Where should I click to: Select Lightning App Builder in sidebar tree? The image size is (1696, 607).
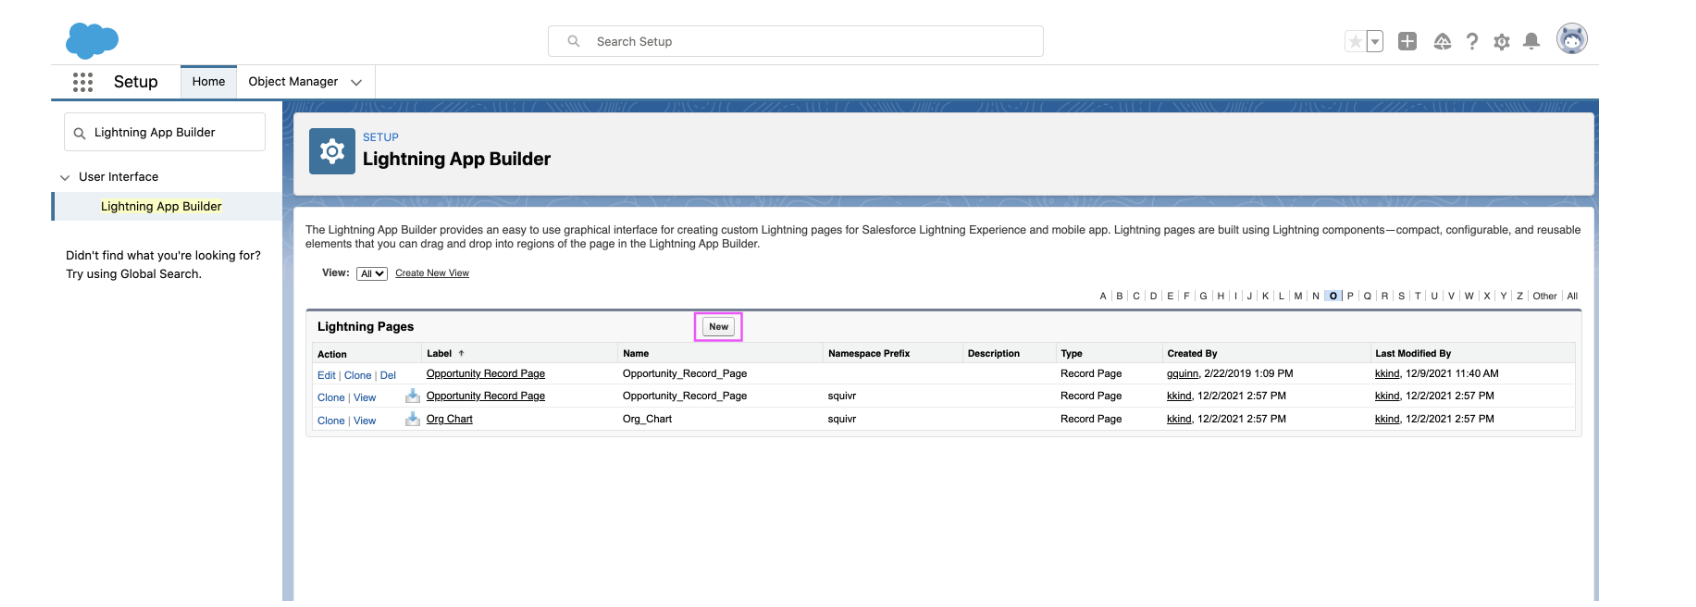161,206
